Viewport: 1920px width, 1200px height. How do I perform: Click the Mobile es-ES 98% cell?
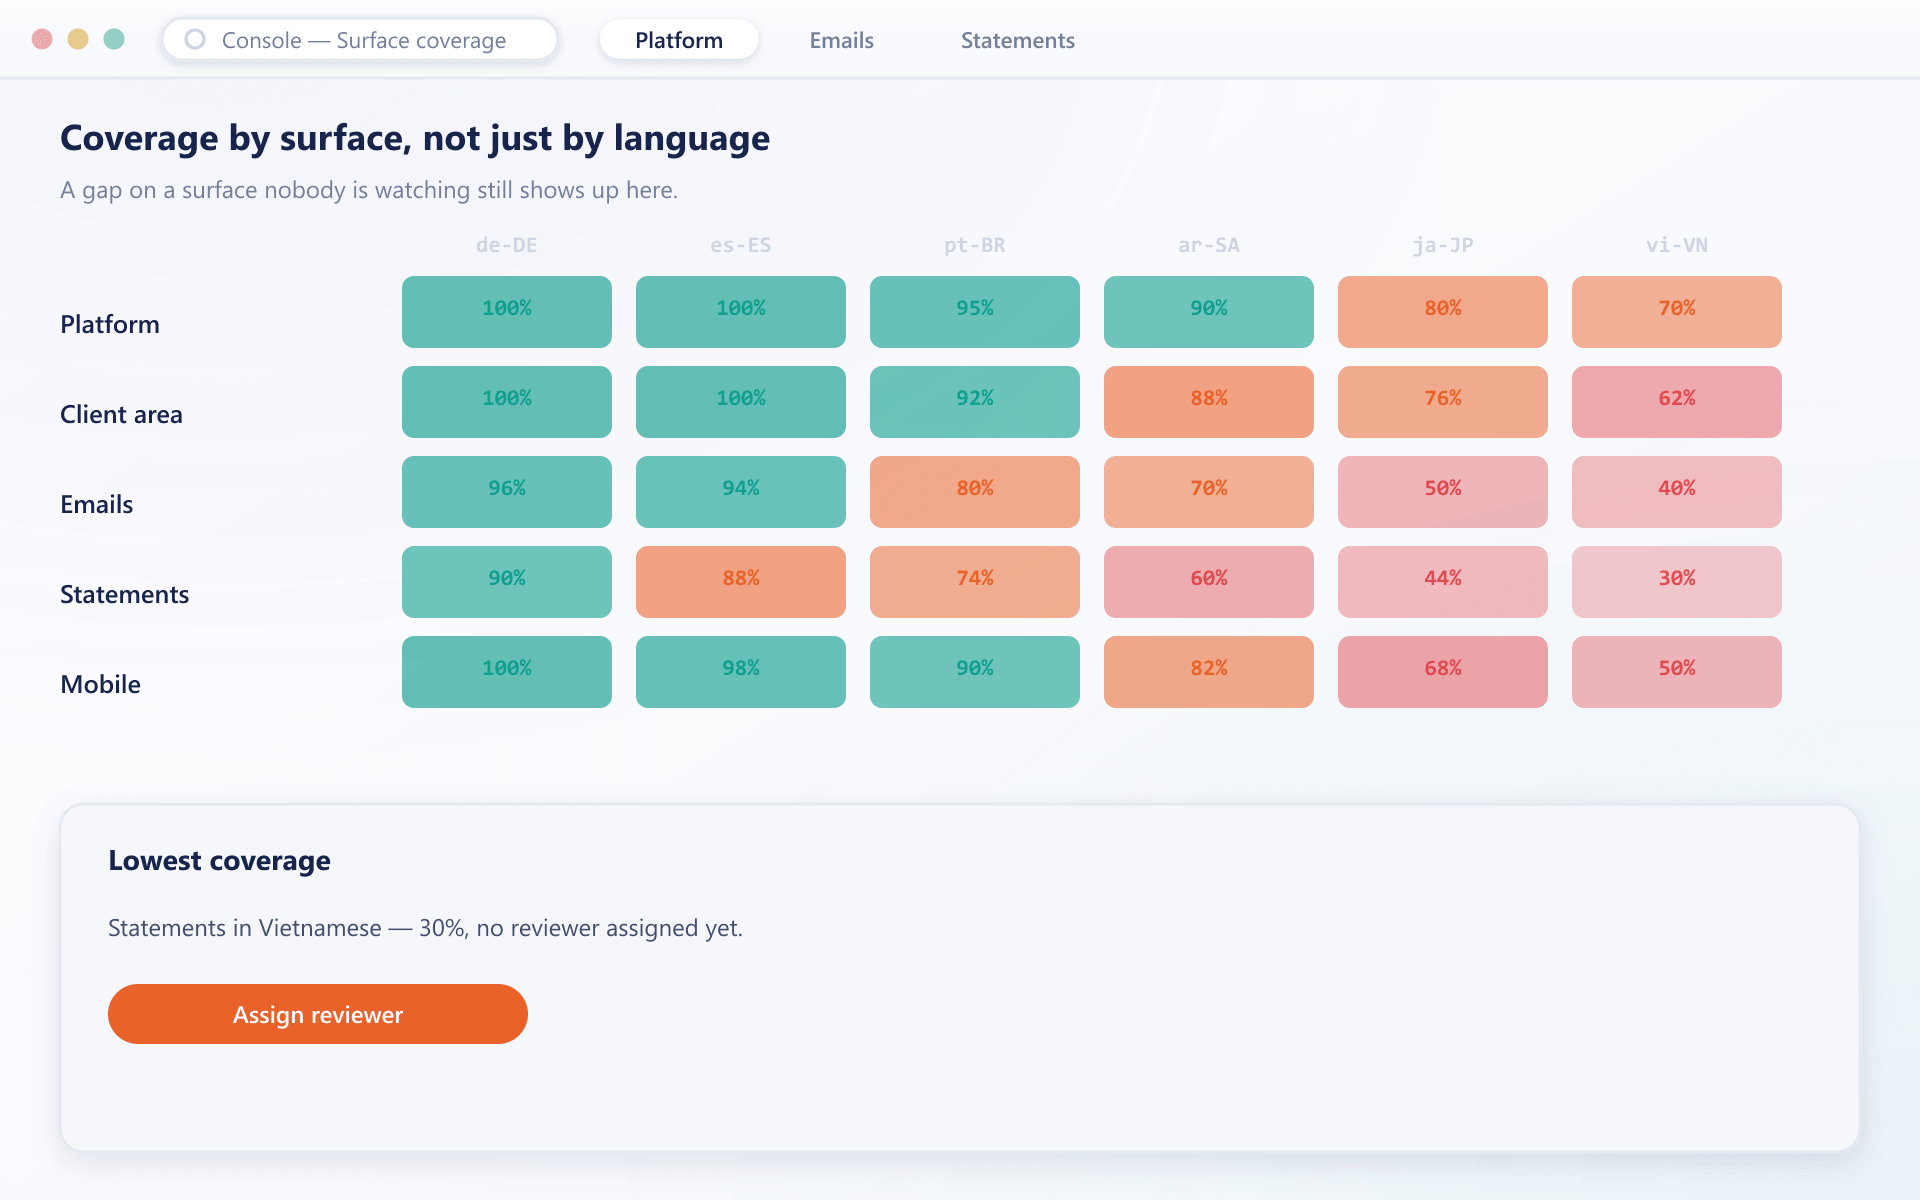tap(741, 672)
